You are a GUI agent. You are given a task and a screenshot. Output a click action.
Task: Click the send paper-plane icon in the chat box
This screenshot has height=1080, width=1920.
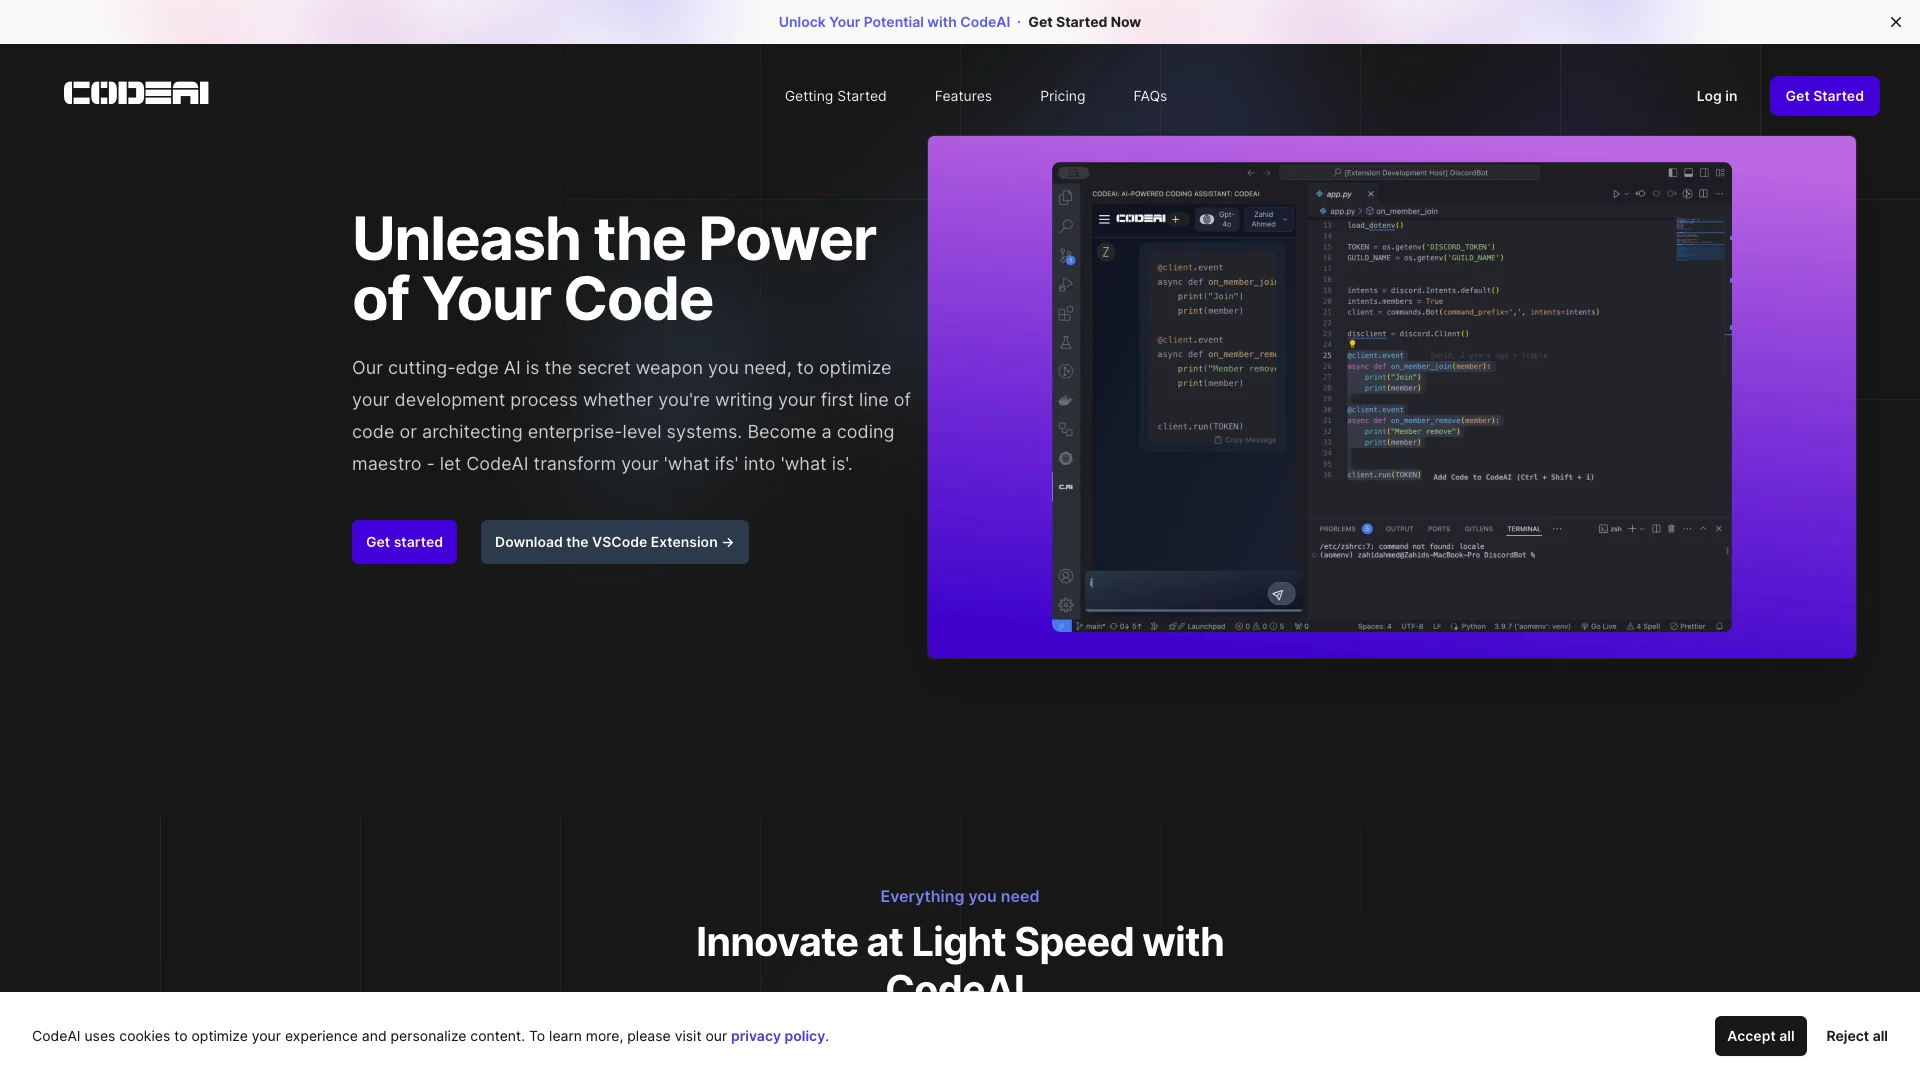click(x=1280, y=594)
